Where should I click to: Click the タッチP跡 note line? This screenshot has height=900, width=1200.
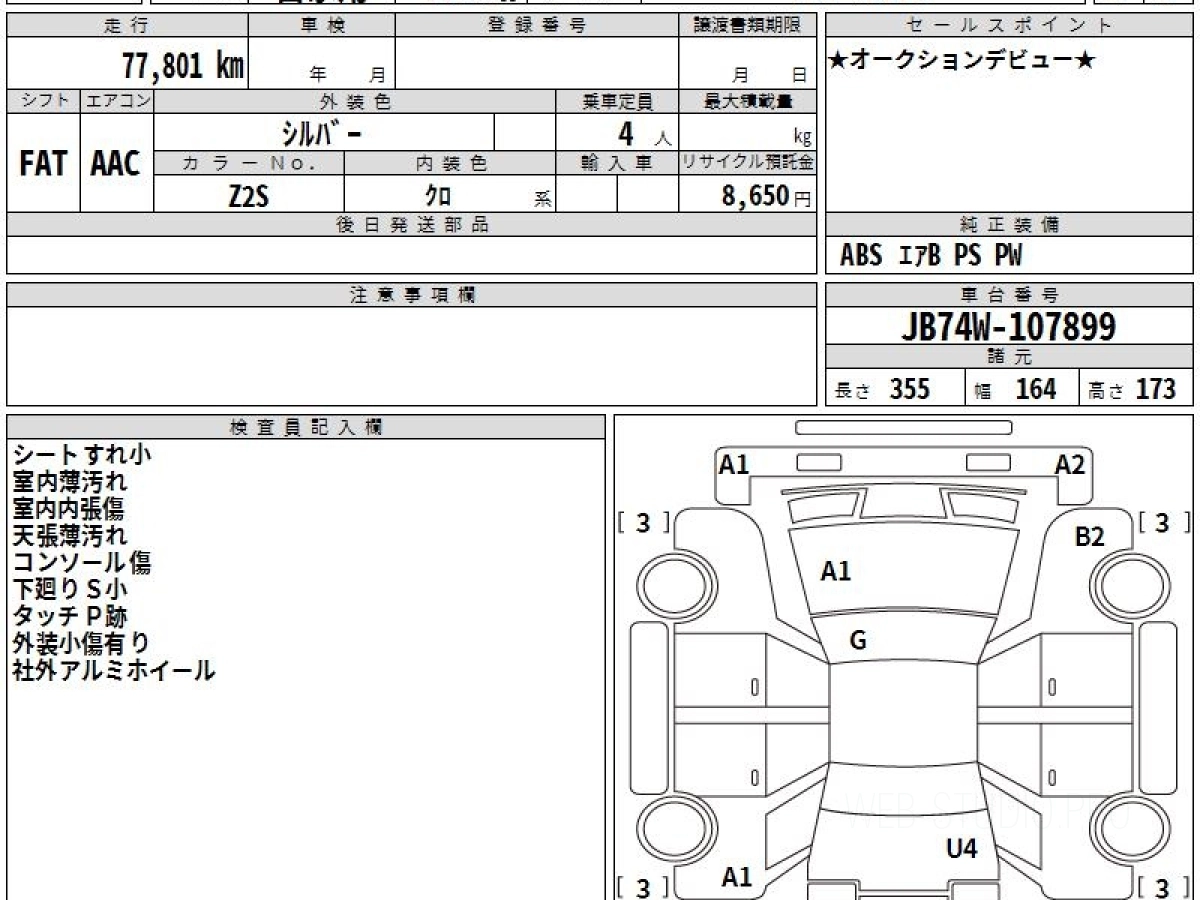coord(70,616)
